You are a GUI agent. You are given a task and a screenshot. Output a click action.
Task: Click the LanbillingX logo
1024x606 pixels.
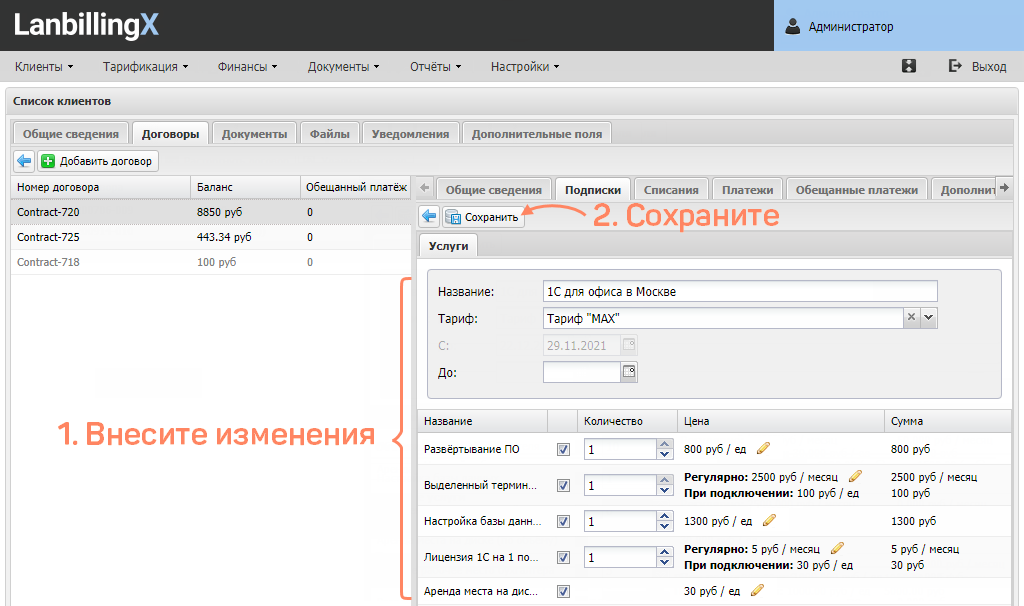tap(86, 25)
